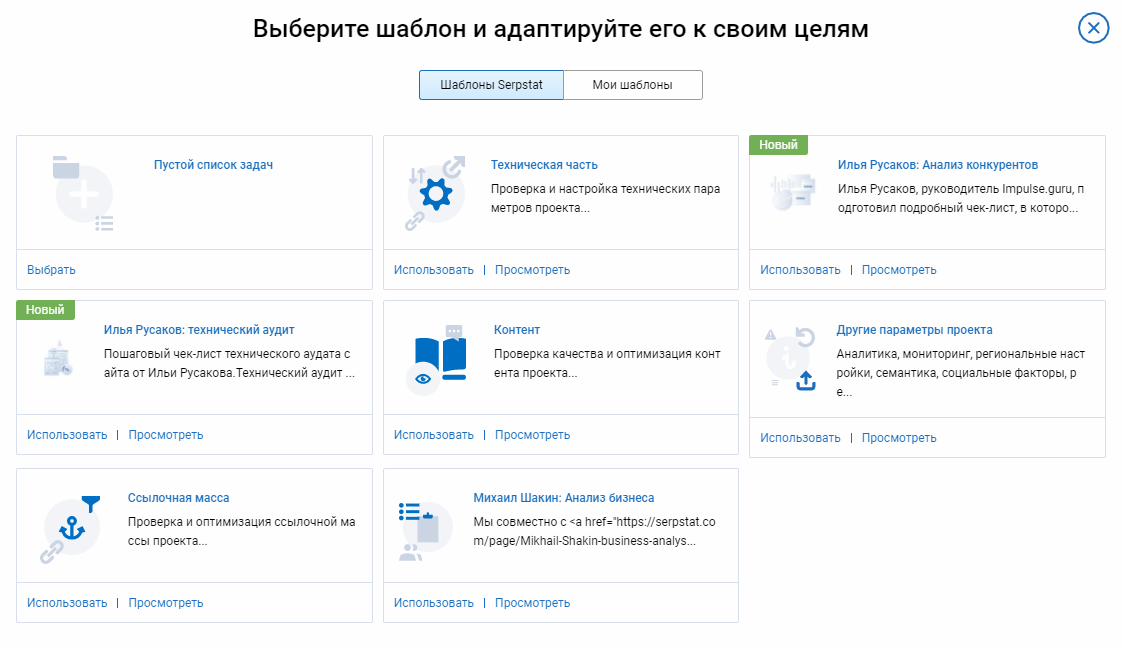Switch to Шаблоны Serpstat tab
Image resolution: width=1122 pixels, height=648 pixels.
[491, 84]
